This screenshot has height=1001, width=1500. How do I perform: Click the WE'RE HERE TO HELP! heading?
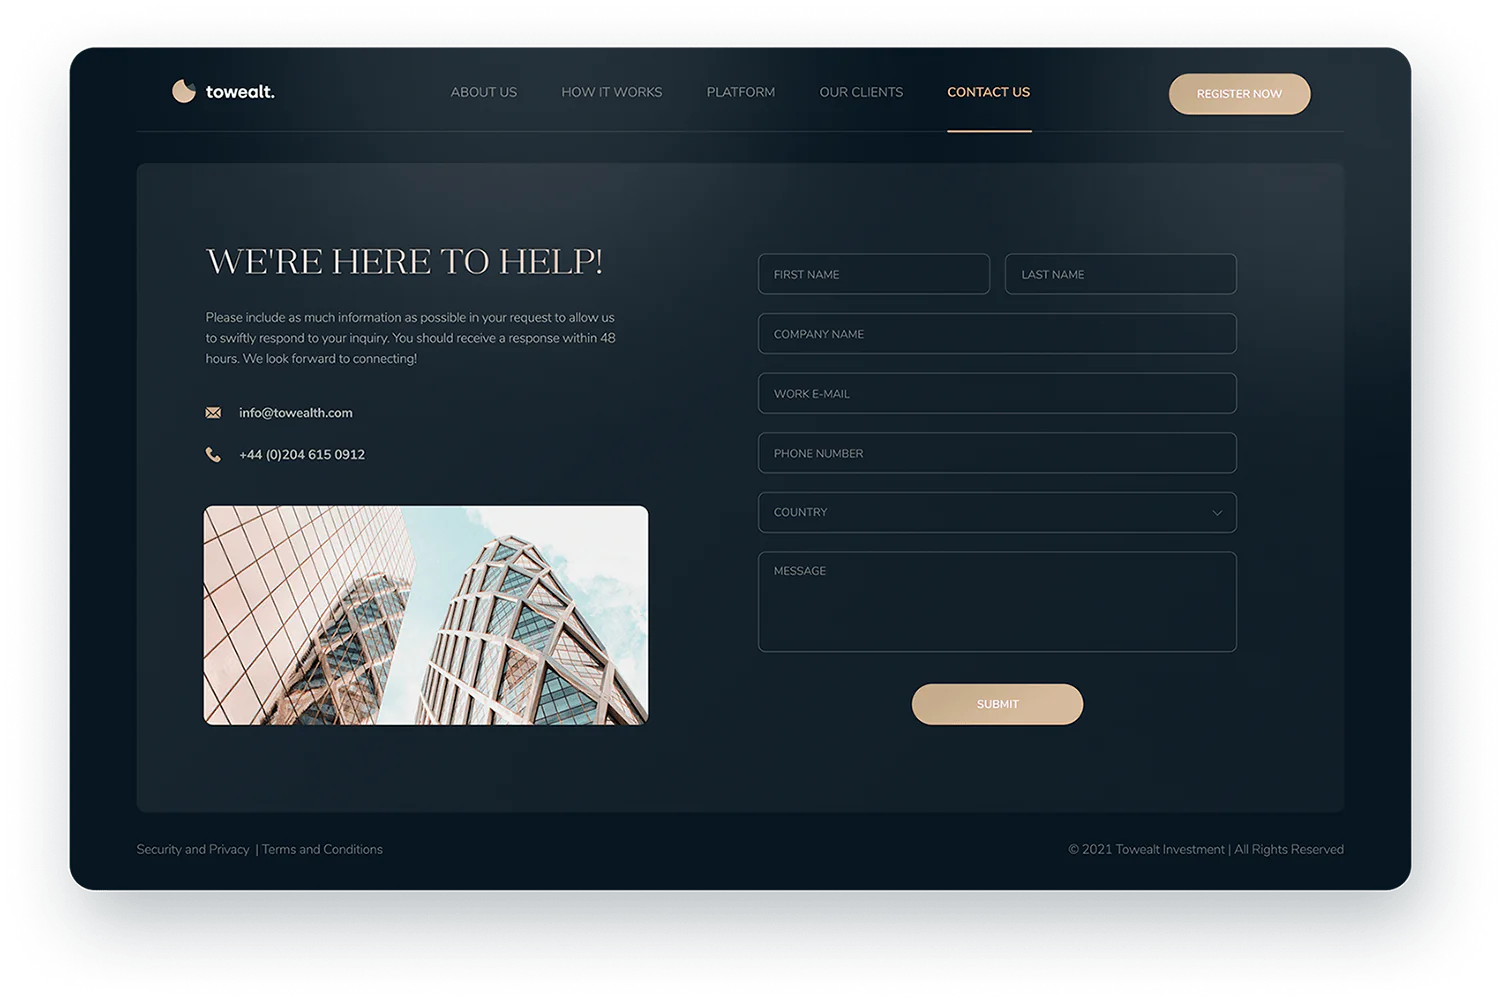click(405, 262)
